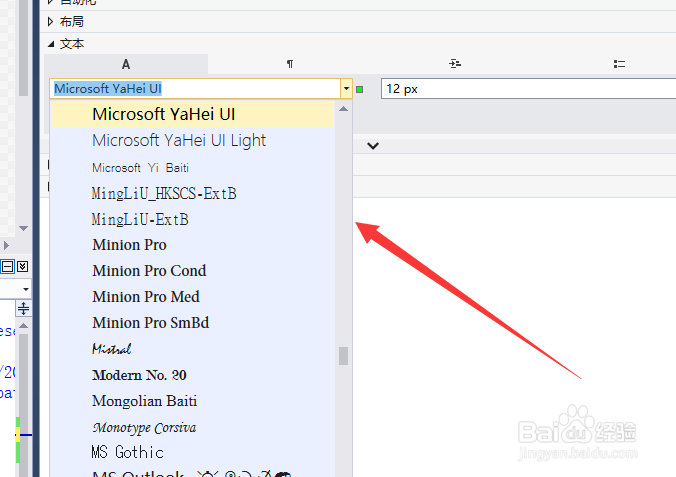Screen dimensions: 676x477
Task: Select the Font tab with letter A
Action: pos(126,64)
